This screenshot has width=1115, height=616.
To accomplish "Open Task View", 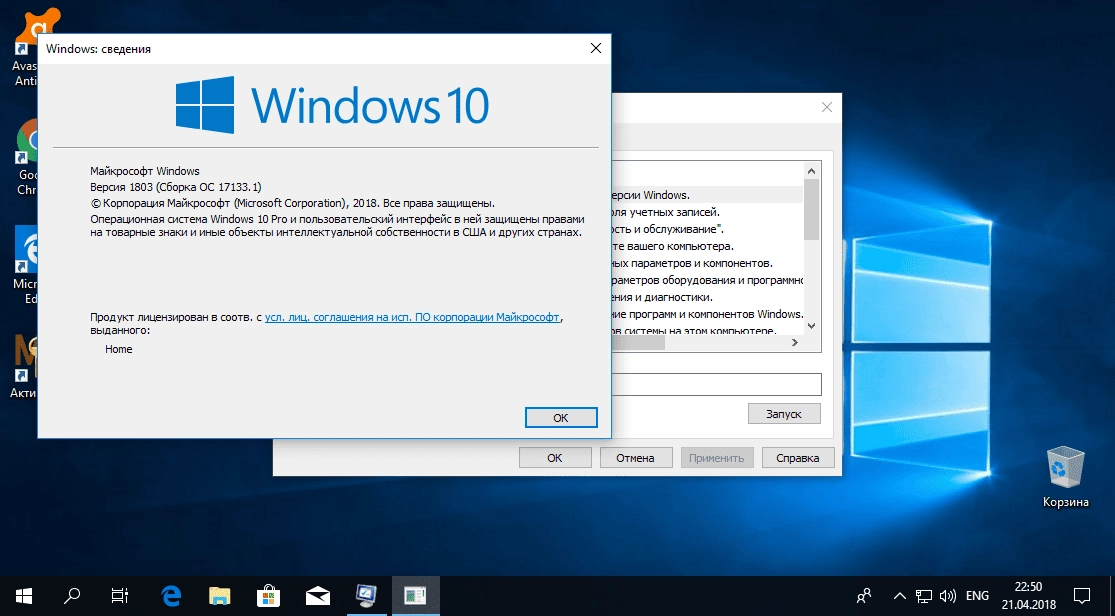I will 120,596.
